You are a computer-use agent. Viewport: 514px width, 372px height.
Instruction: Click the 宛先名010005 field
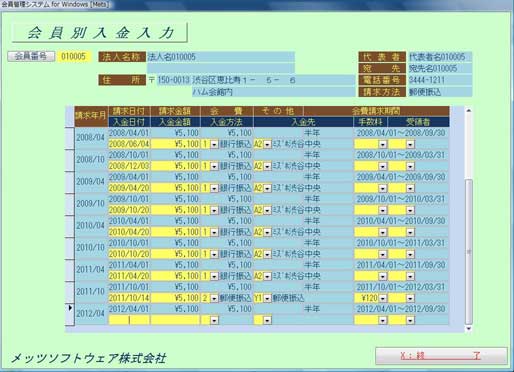(440, 68)
